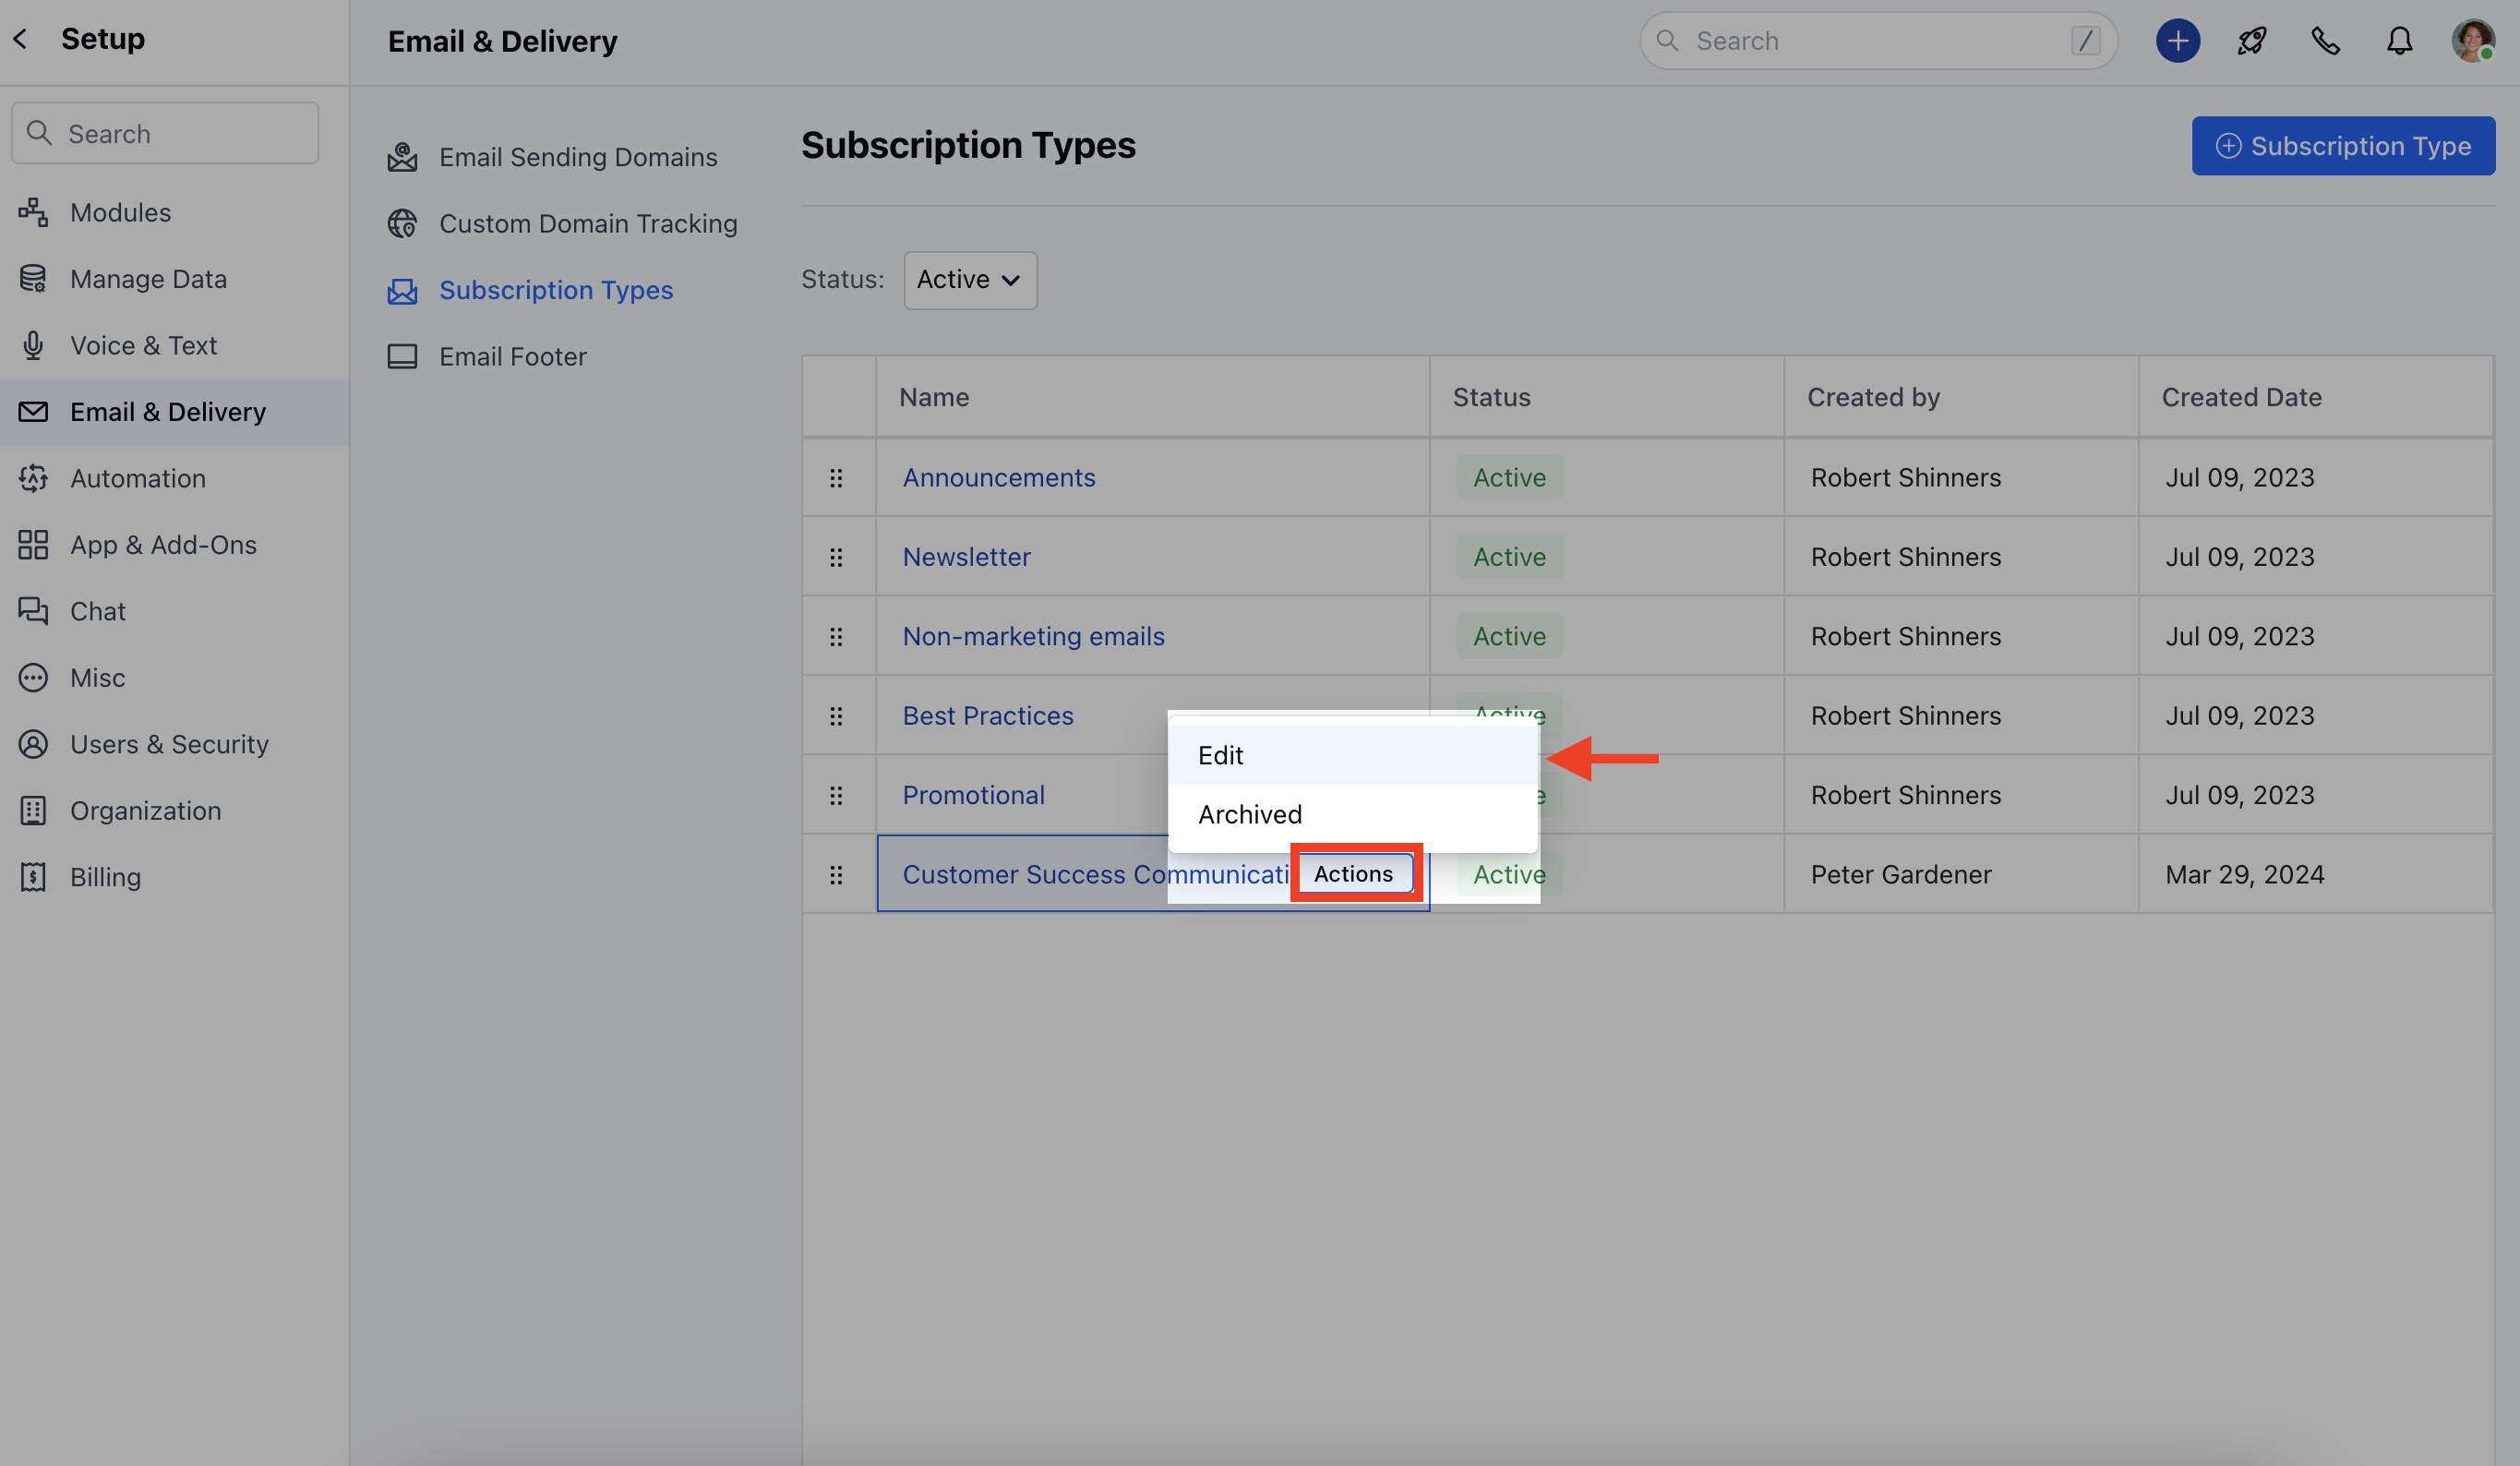Open the Actions menu button
The image size is (2520, 1466).
(x=1353, y=874)
